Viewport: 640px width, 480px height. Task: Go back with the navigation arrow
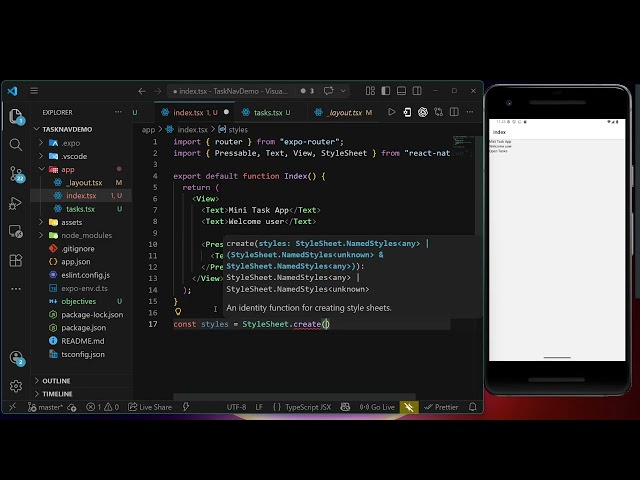tap(142, 91)
